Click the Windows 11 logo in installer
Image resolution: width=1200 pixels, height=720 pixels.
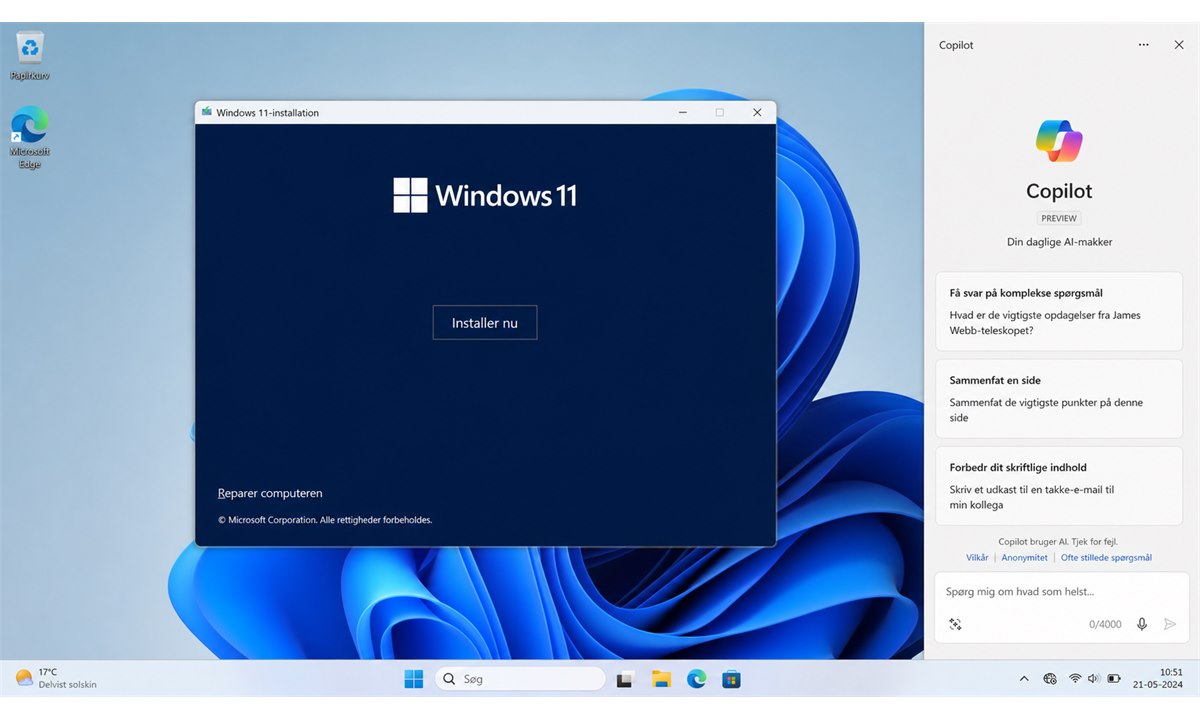pos(485,195)
